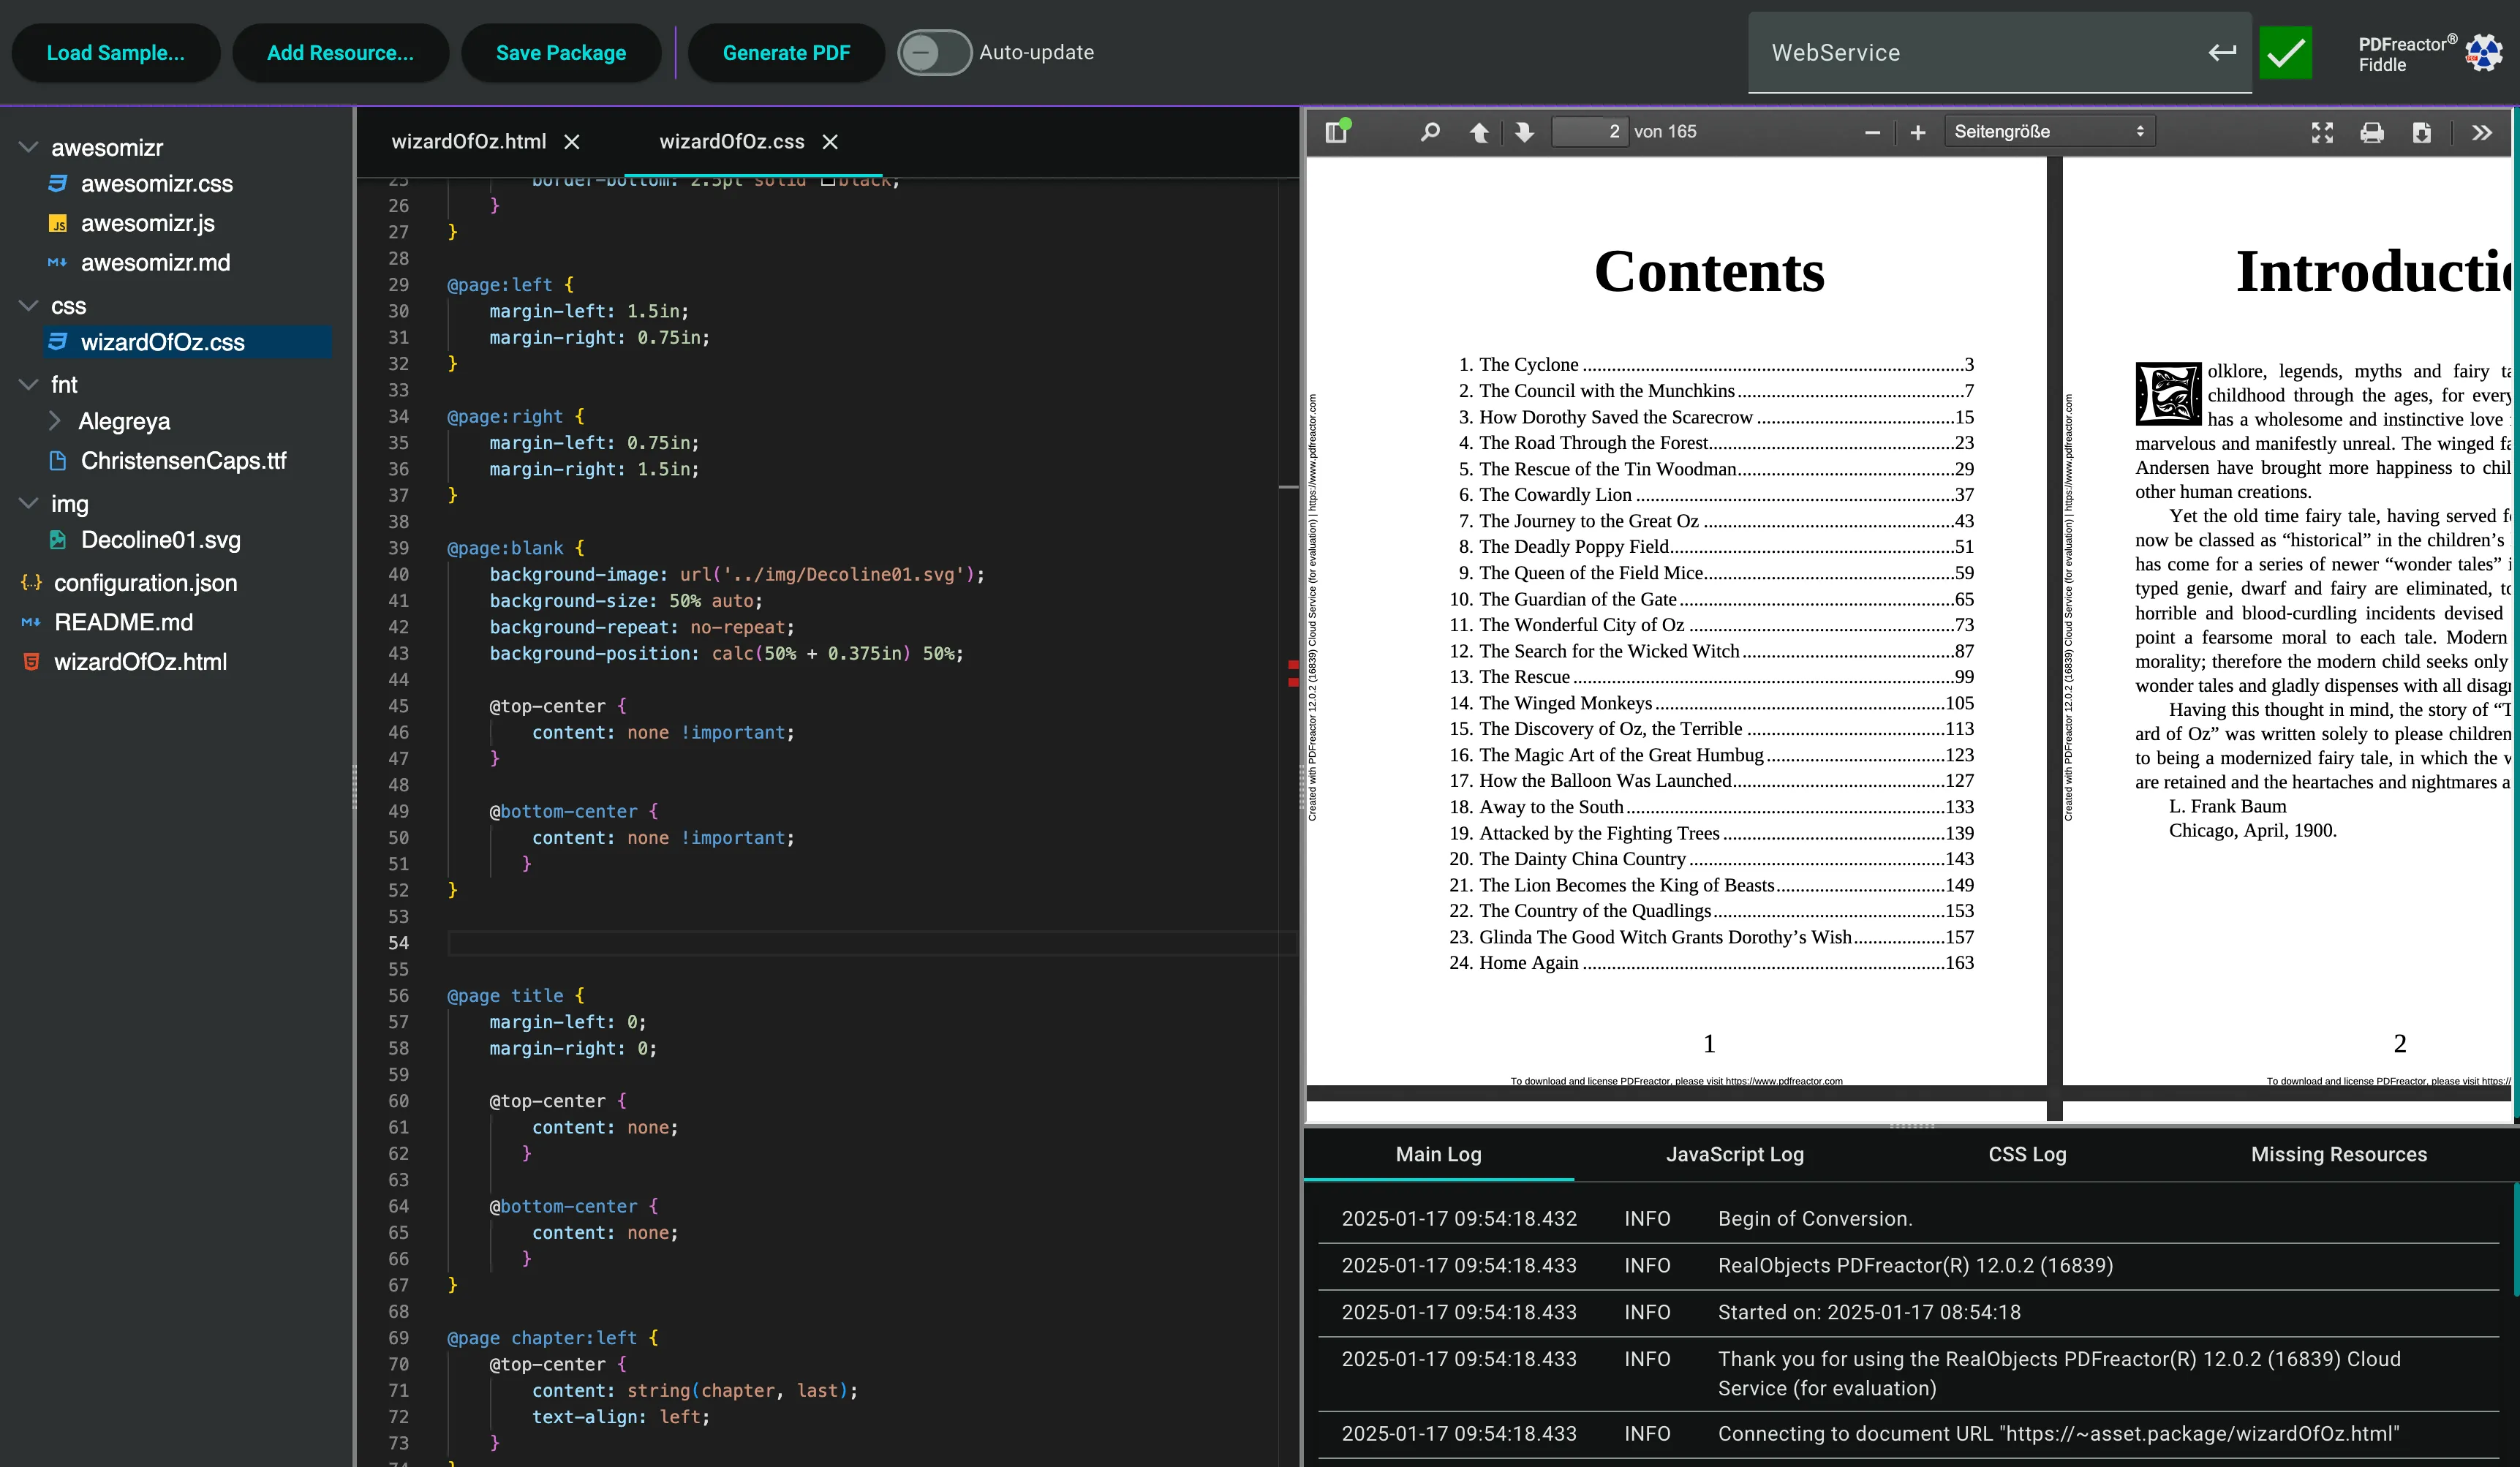Open README.md in the file tree

tap(123, 622)
